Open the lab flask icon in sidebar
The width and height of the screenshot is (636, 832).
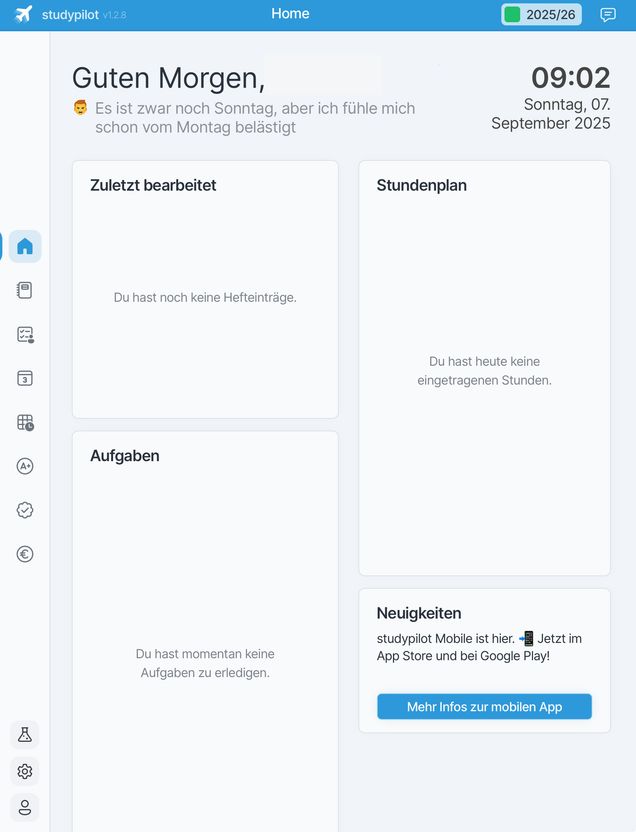[25, 735]
